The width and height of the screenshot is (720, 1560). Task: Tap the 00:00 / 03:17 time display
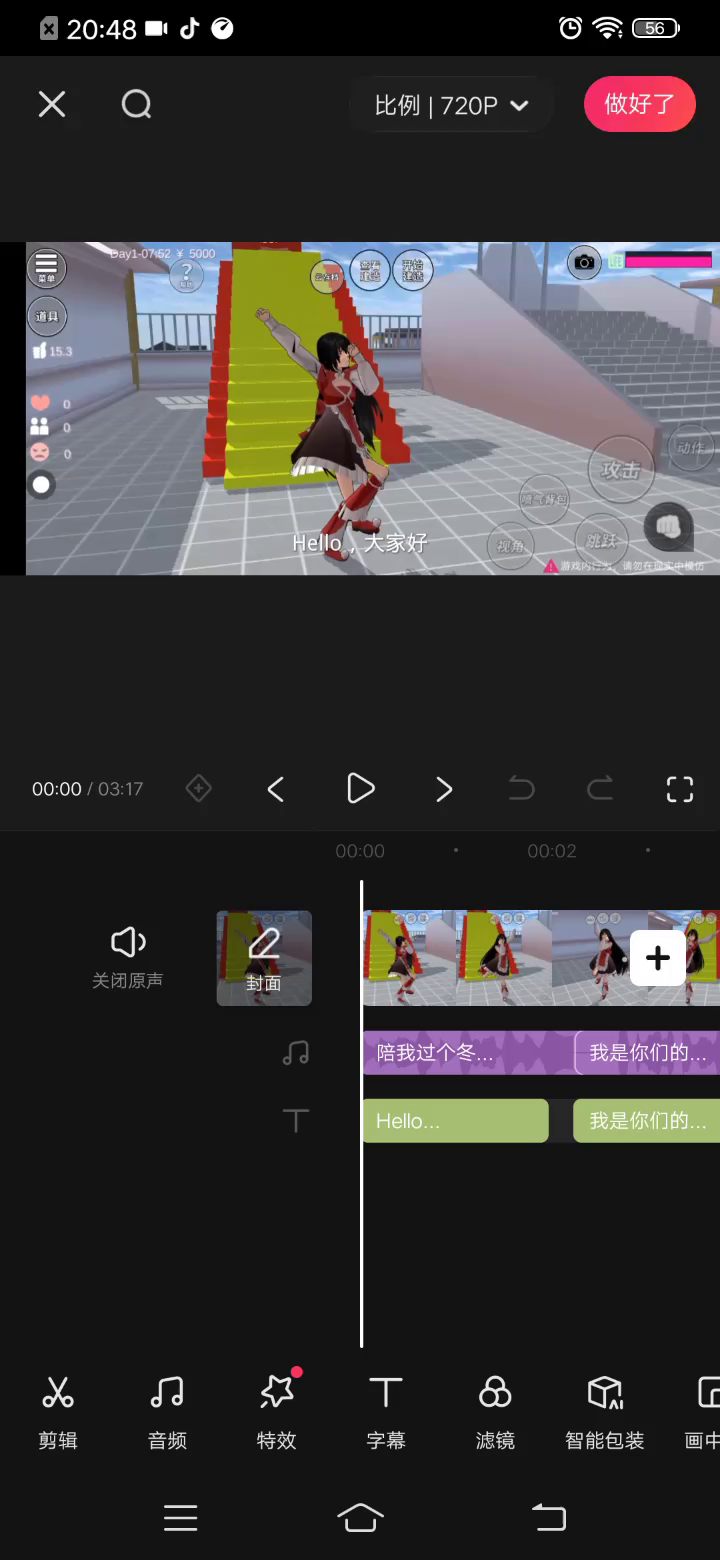(x=87, y=789)
